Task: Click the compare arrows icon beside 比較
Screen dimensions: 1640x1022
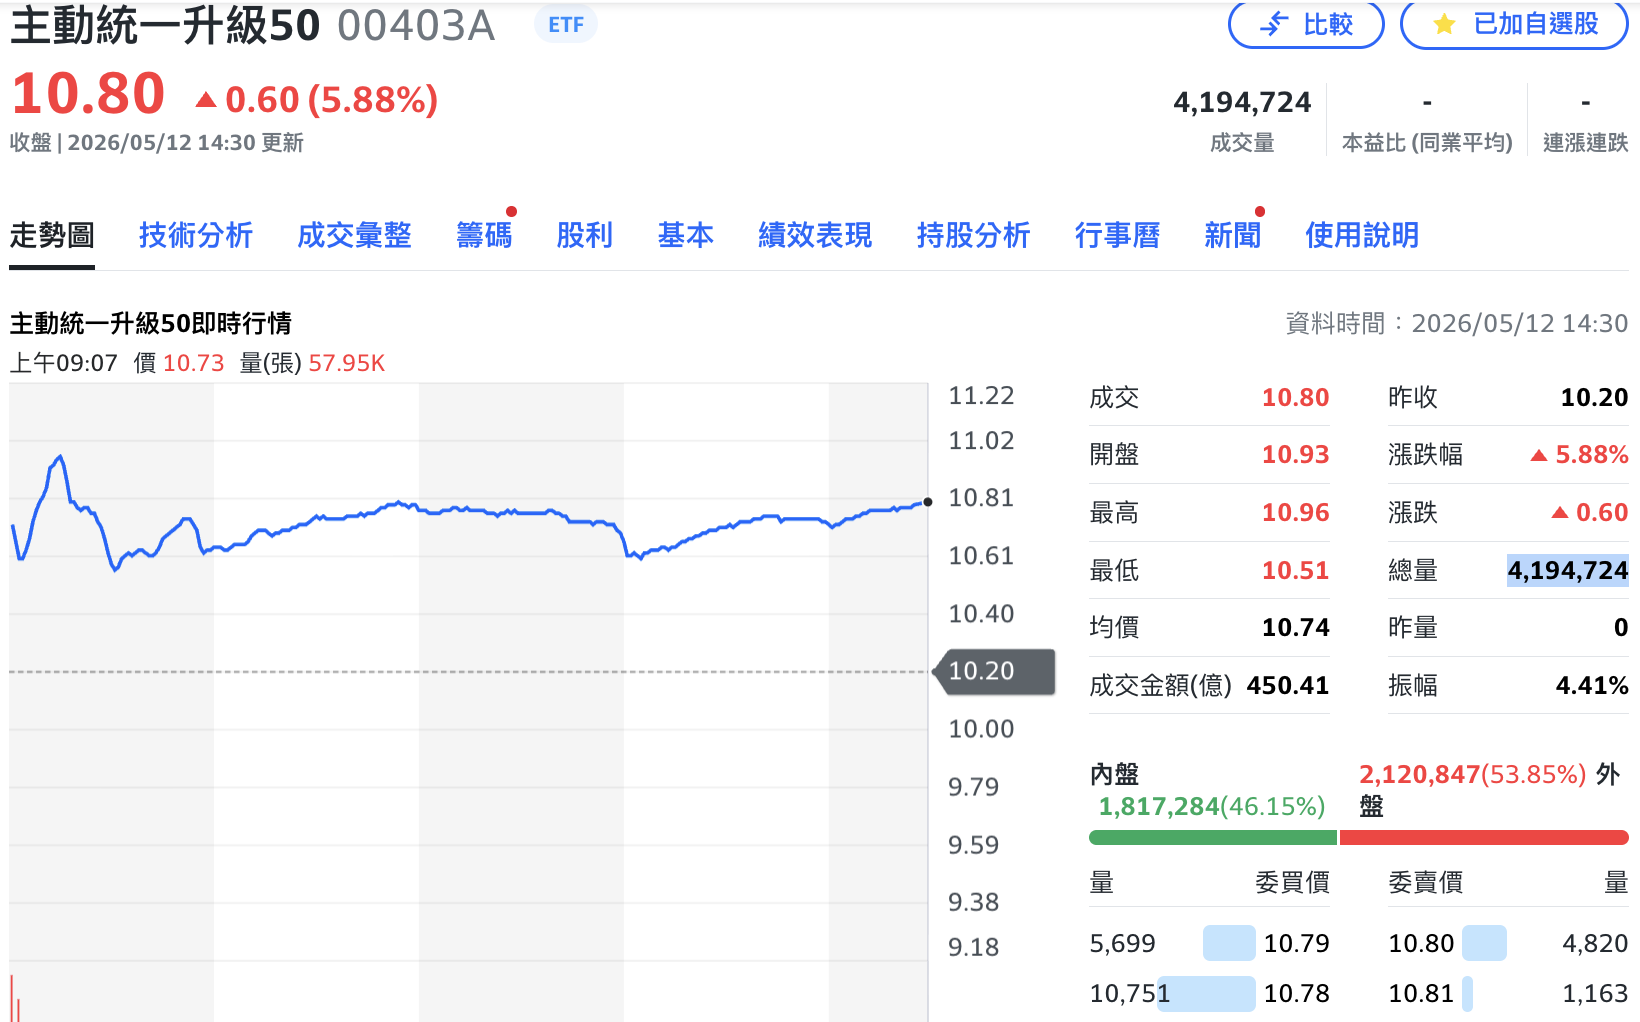Action: point(1274,25)
